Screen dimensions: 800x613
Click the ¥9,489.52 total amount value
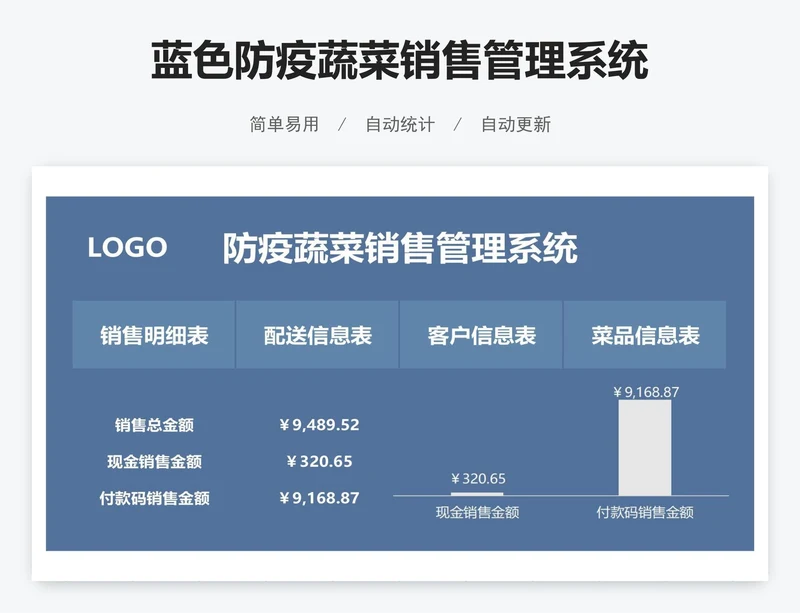(319, 425)
